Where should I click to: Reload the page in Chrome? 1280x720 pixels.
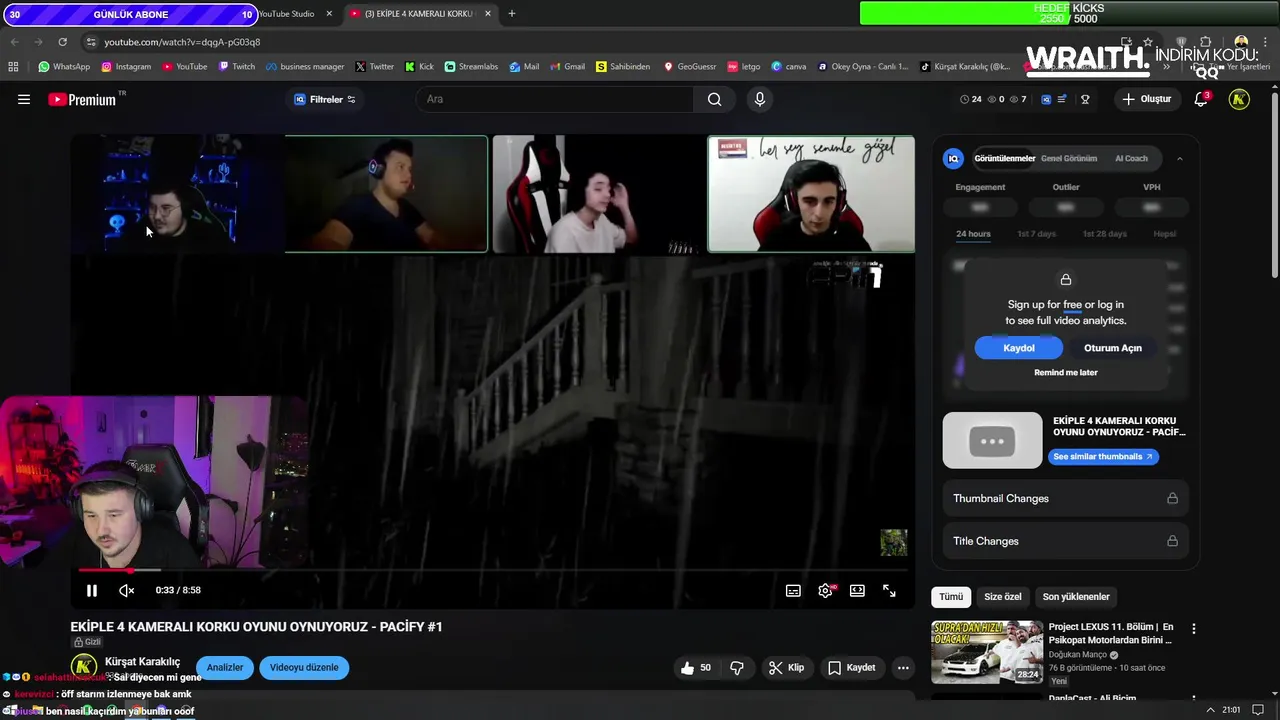[x=62, y=42]
